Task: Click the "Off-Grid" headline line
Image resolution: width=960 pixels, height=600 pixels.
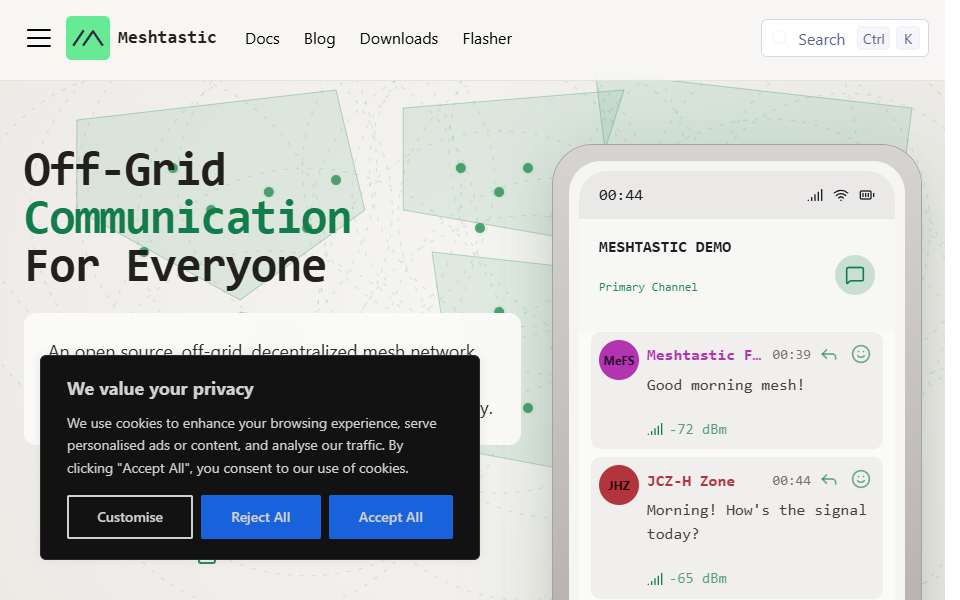Action: pos(125,170)
